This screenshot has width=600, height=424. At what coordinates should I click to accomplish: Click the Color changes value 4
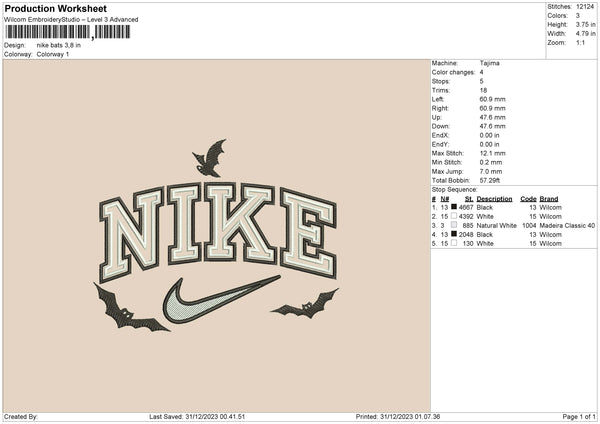click(x=481, y=72)
